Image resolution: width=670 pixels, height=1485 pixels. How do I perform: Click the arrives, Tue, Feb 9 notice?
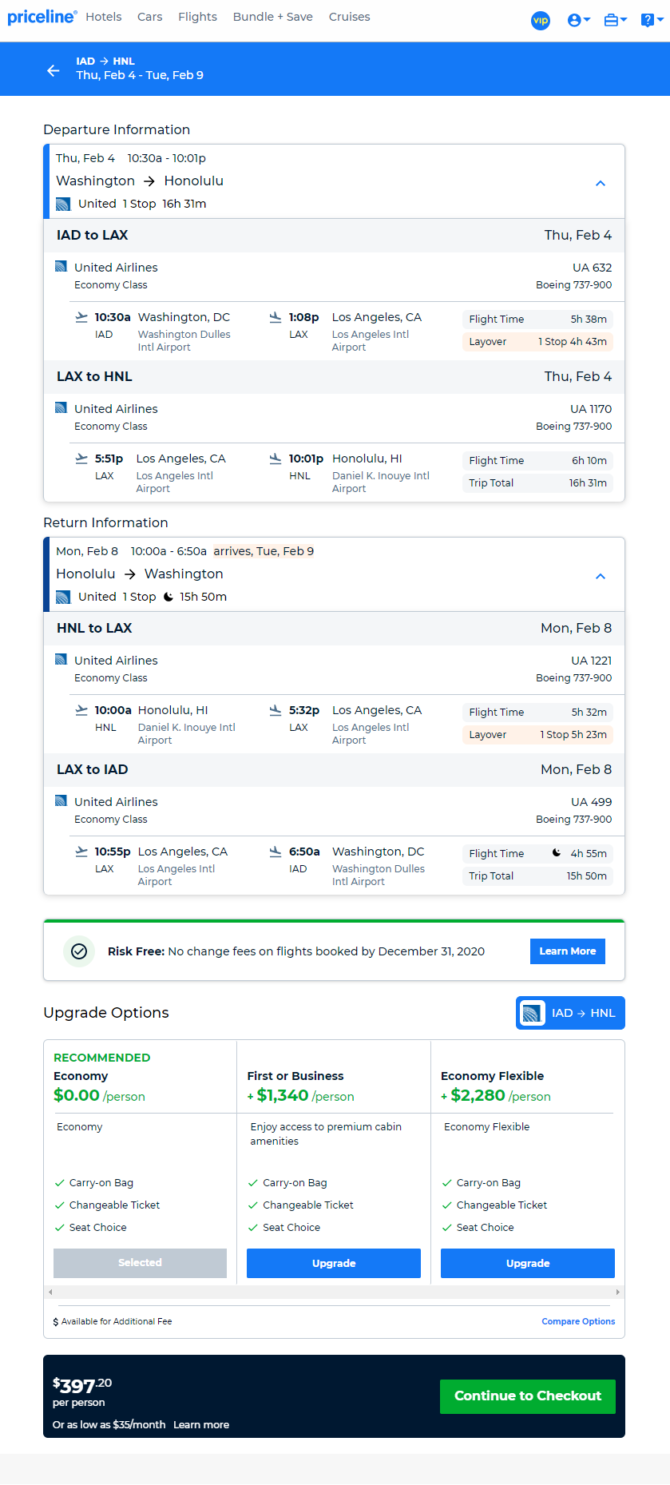[x=264, y=551]
